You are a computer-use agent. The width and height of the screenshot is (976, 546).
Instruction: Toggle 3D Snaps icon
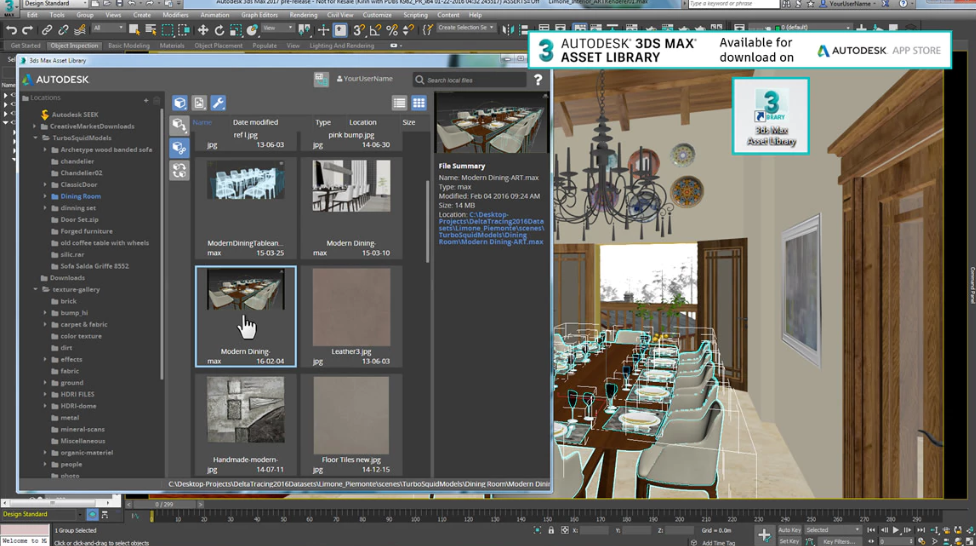click(359, 30)
